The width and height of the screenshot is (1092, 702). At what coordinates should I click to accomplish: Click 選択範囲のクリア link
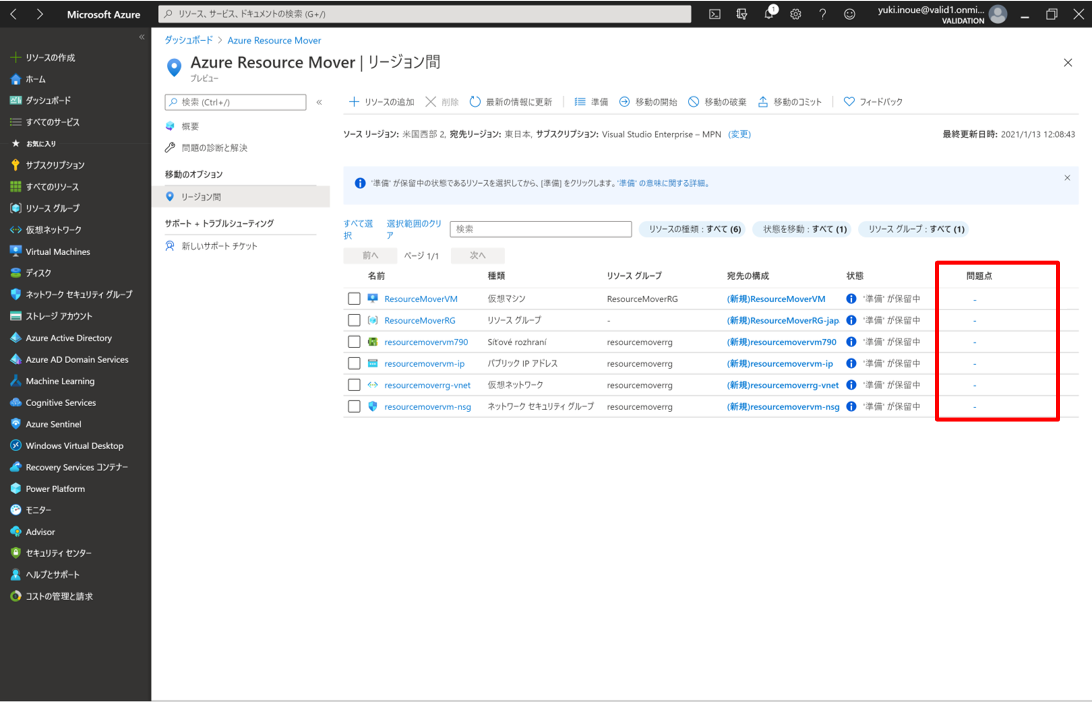coord(414,229)
